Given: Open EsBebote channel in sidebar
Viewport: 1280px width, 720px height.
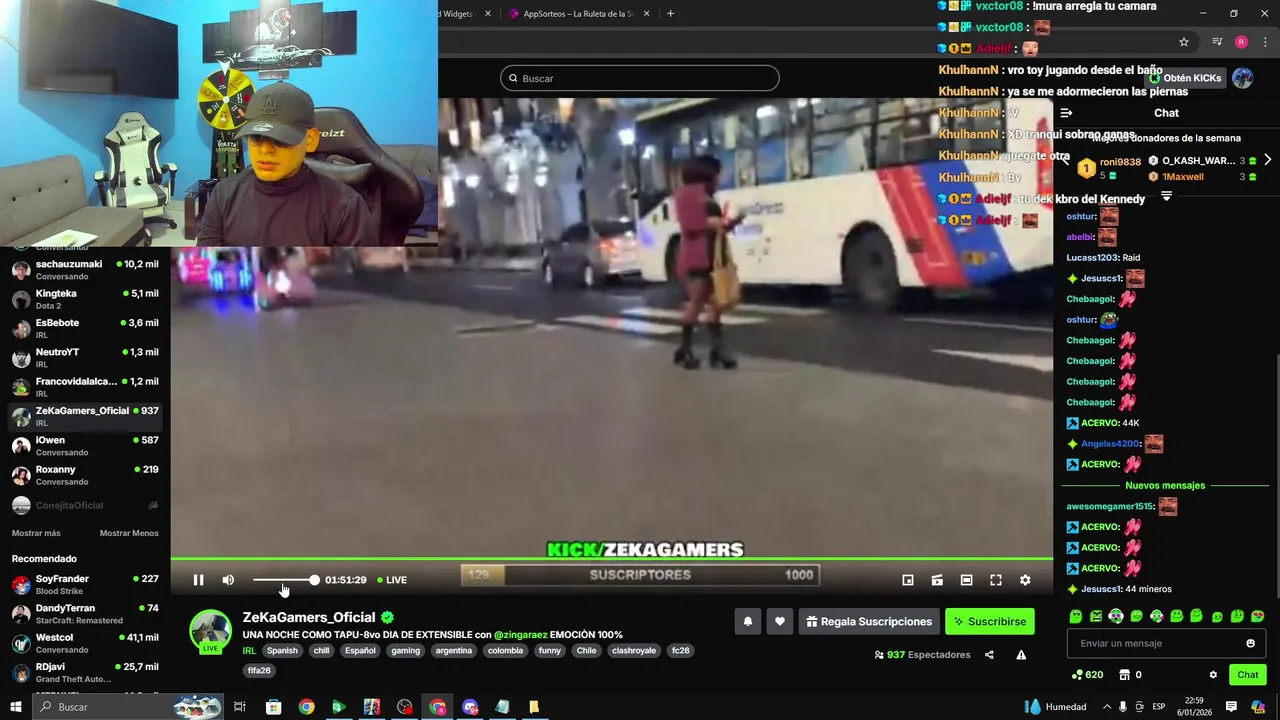Looking at the screenshot, I should click(x=85, y=328).
